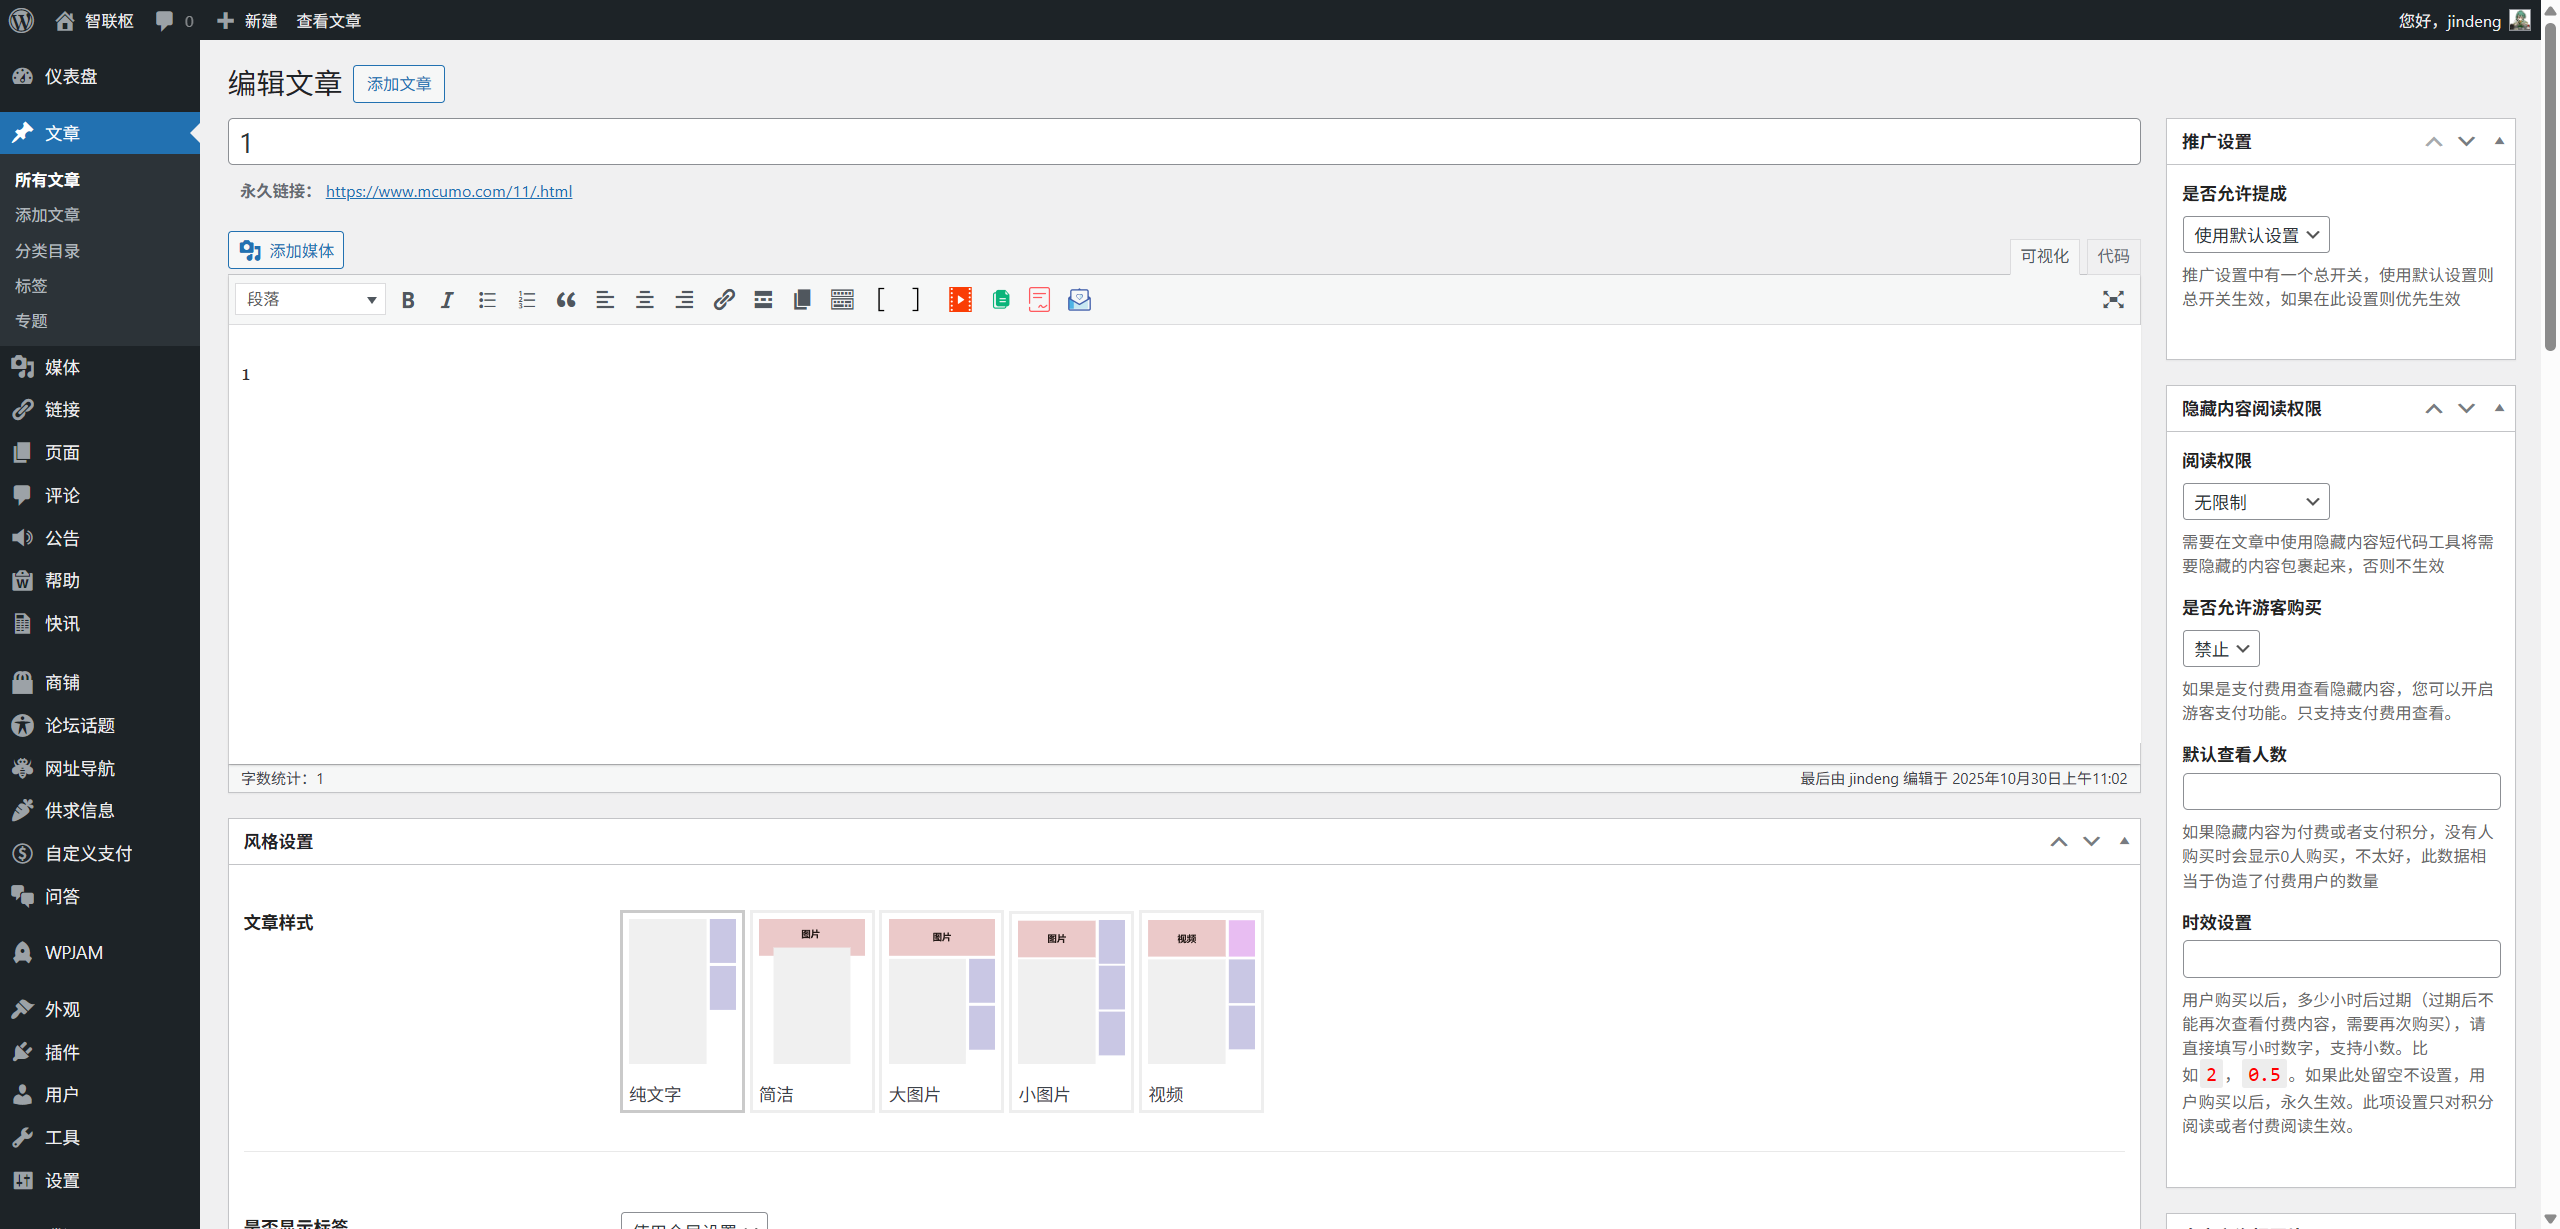Insert a numbered list
Screen dimensions: 2560x1229
click(x=526, y=300)
